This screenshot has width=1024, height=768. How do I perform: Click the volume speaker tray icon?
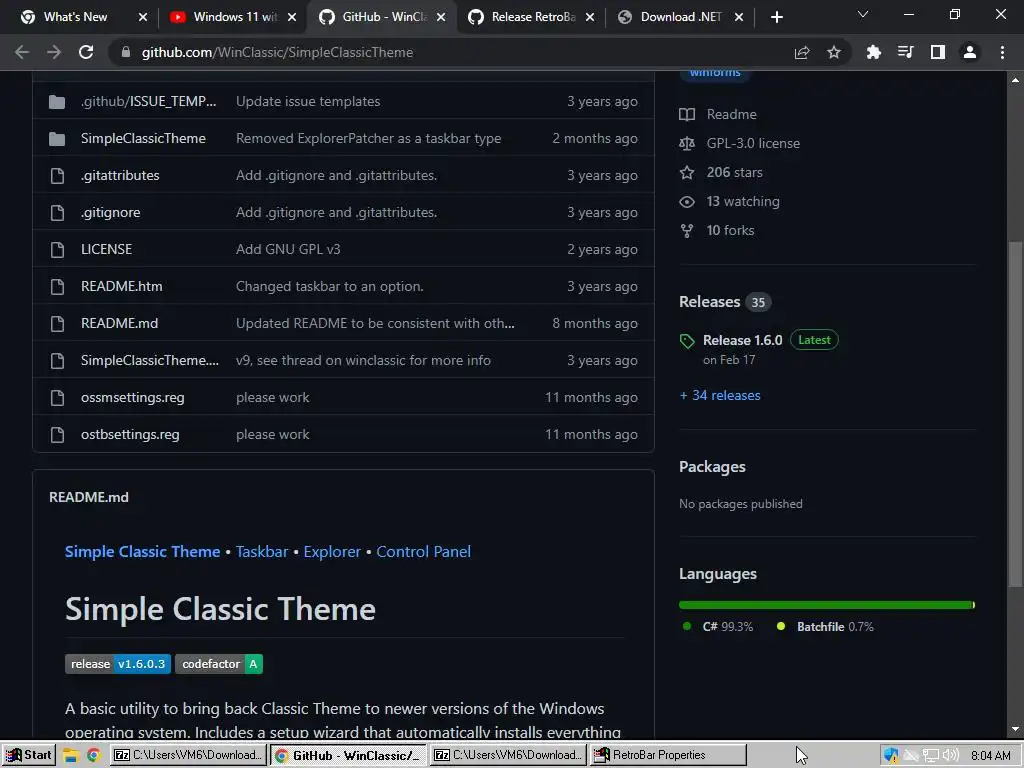[951, 756]
